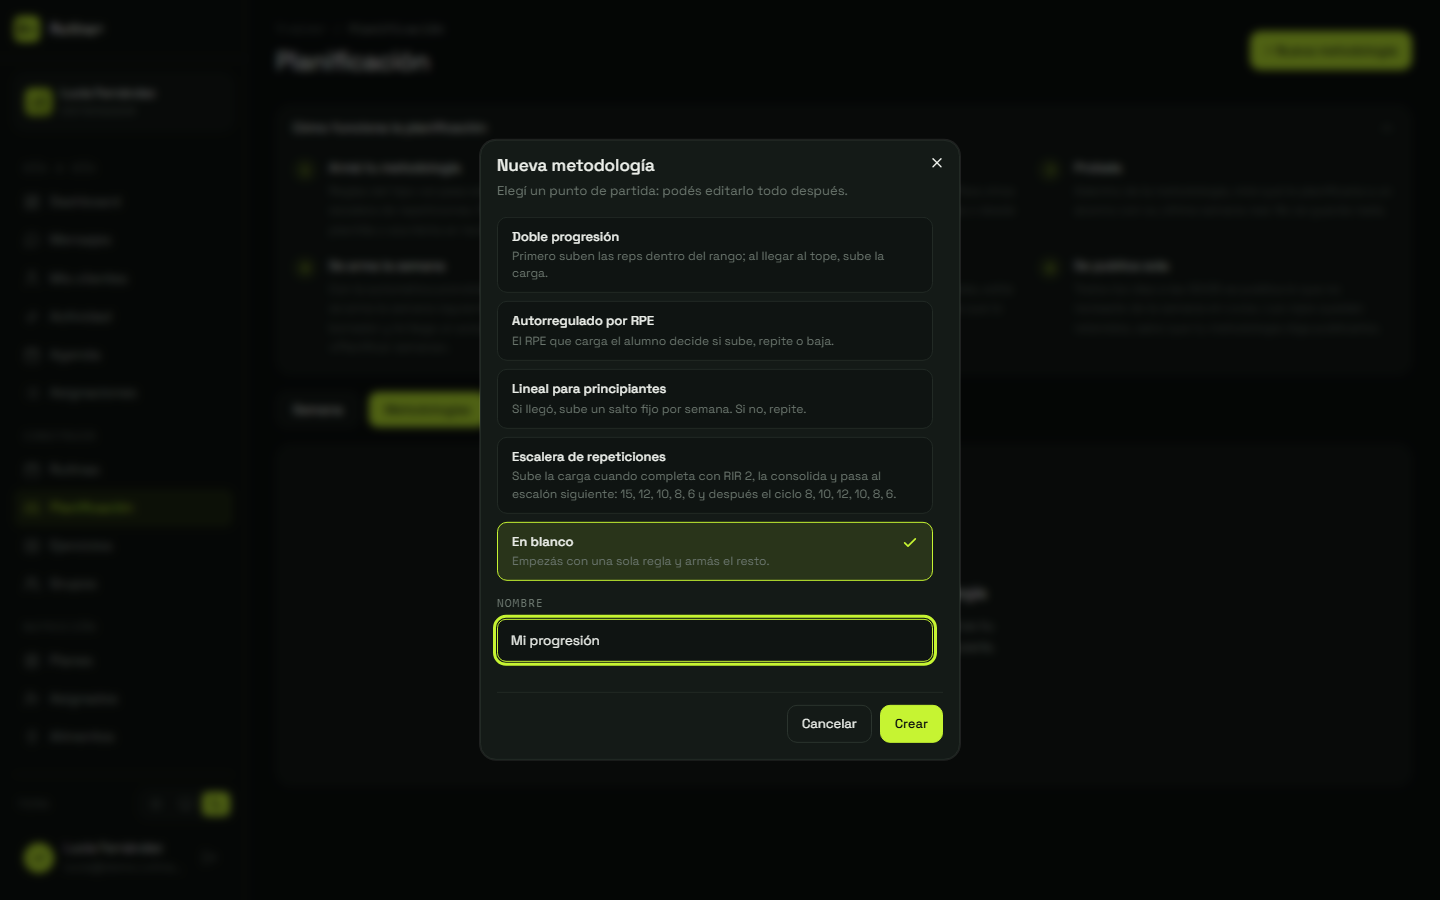
Task: Click the icon beside the highlighted Planificación item
Action: (32, 508)
